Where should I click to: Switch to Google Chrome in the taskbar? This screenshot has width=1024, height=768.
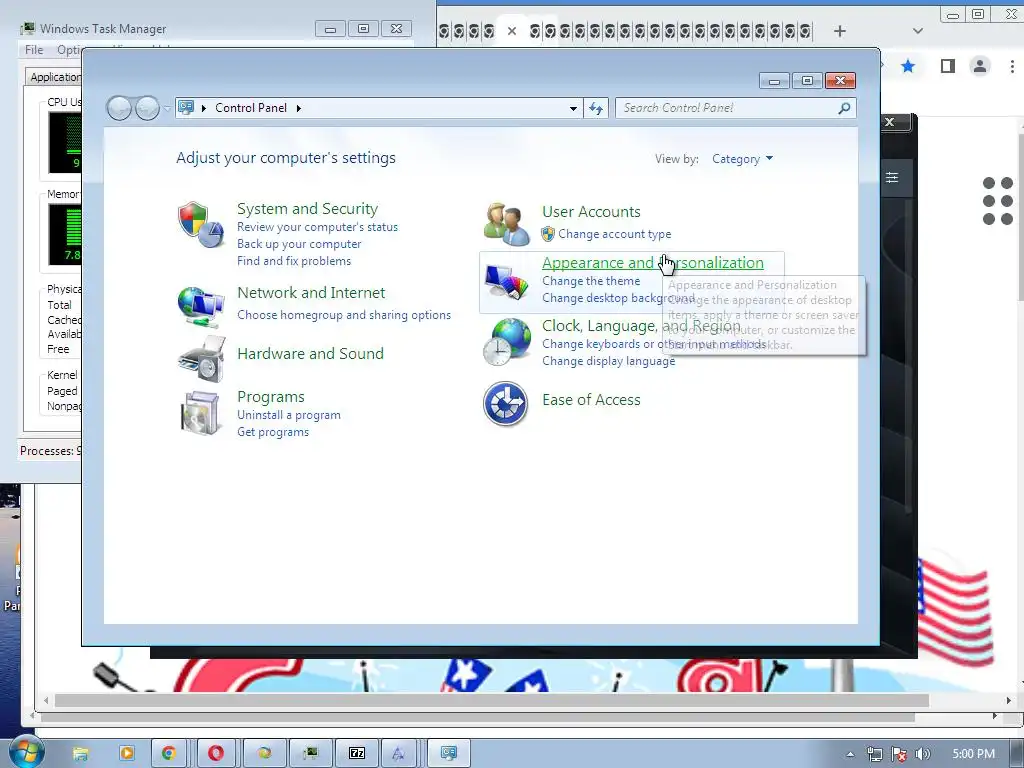[x=169, y=753]
